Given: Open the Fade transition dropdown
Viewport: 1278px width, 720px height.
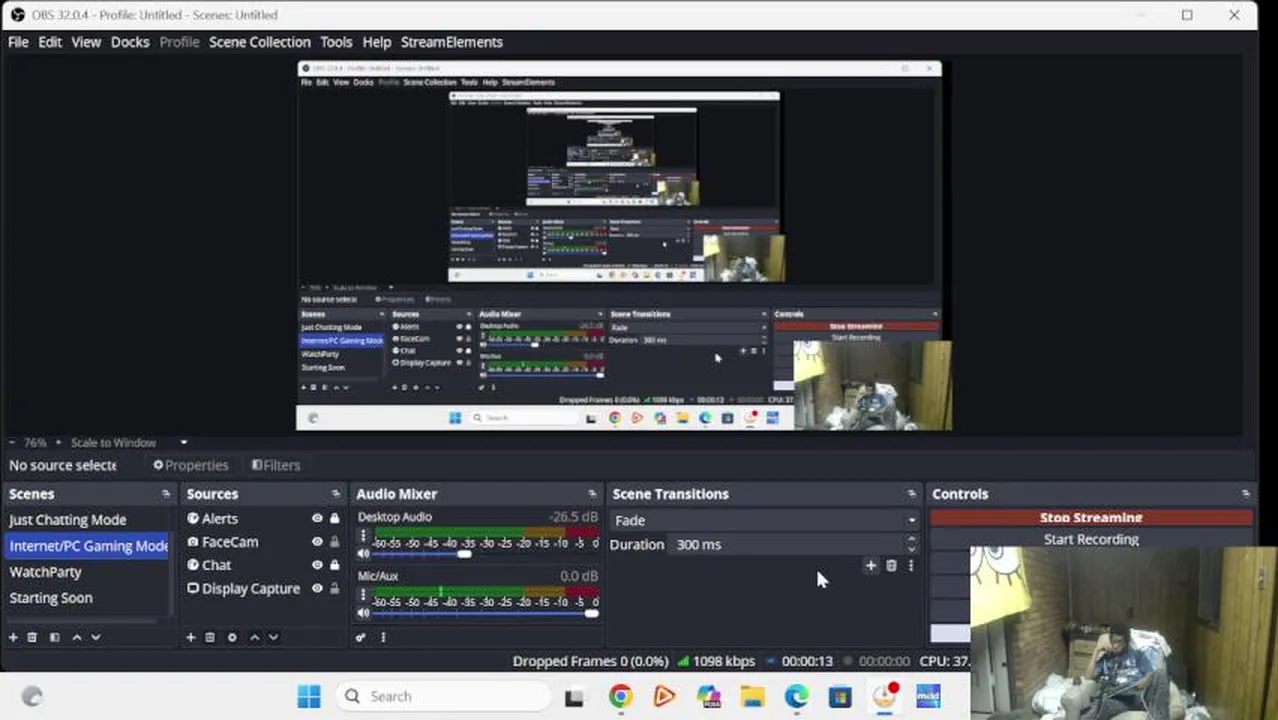Looking at the screenshot, I should pyautogui.click(x=764, y=520).
